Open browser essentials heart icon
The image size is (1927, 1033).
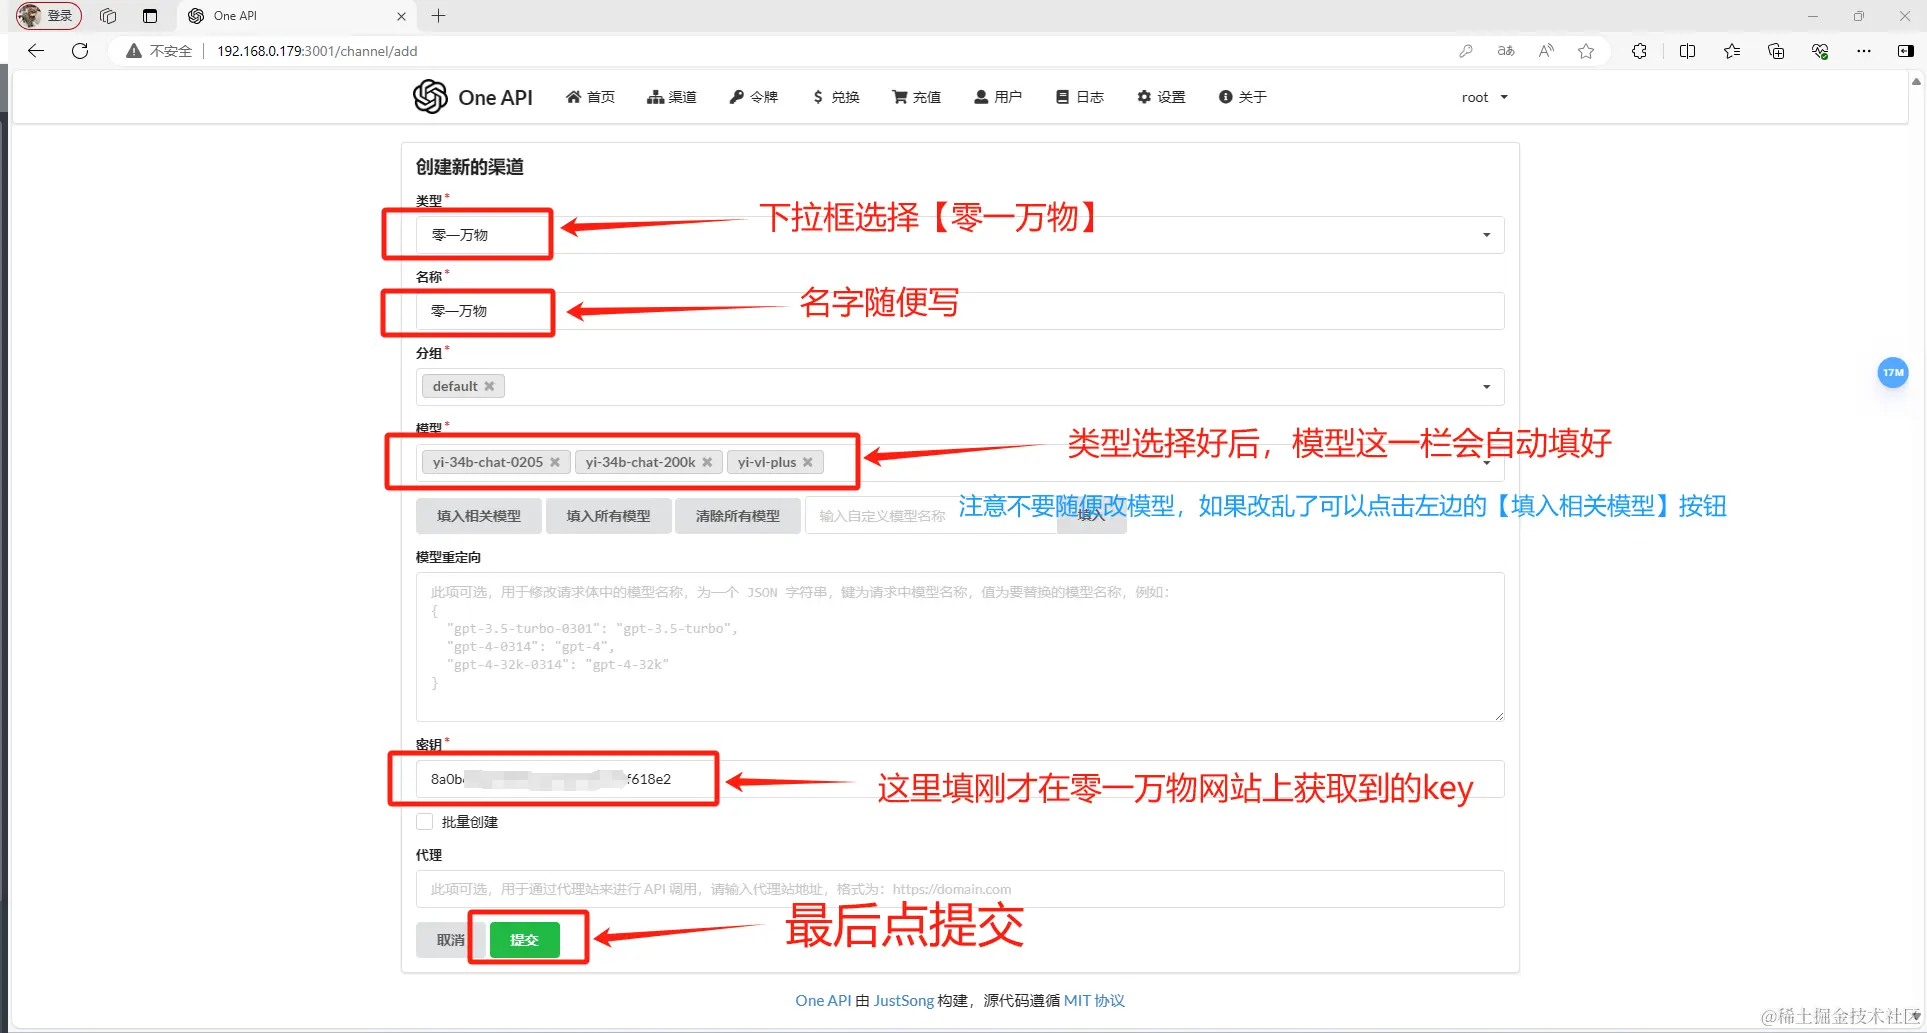pos(1820,51)
